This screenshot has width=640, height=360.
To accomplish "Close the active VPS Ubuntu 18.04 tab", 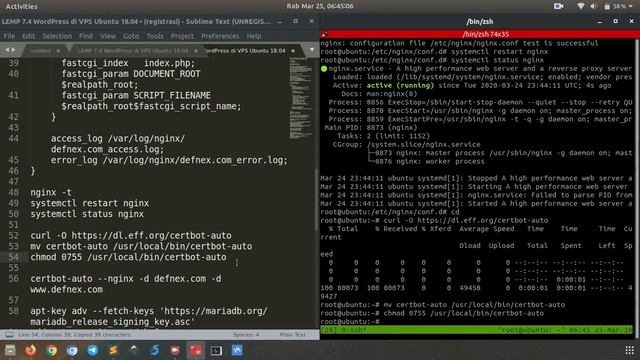I will (x=293, y=51).
